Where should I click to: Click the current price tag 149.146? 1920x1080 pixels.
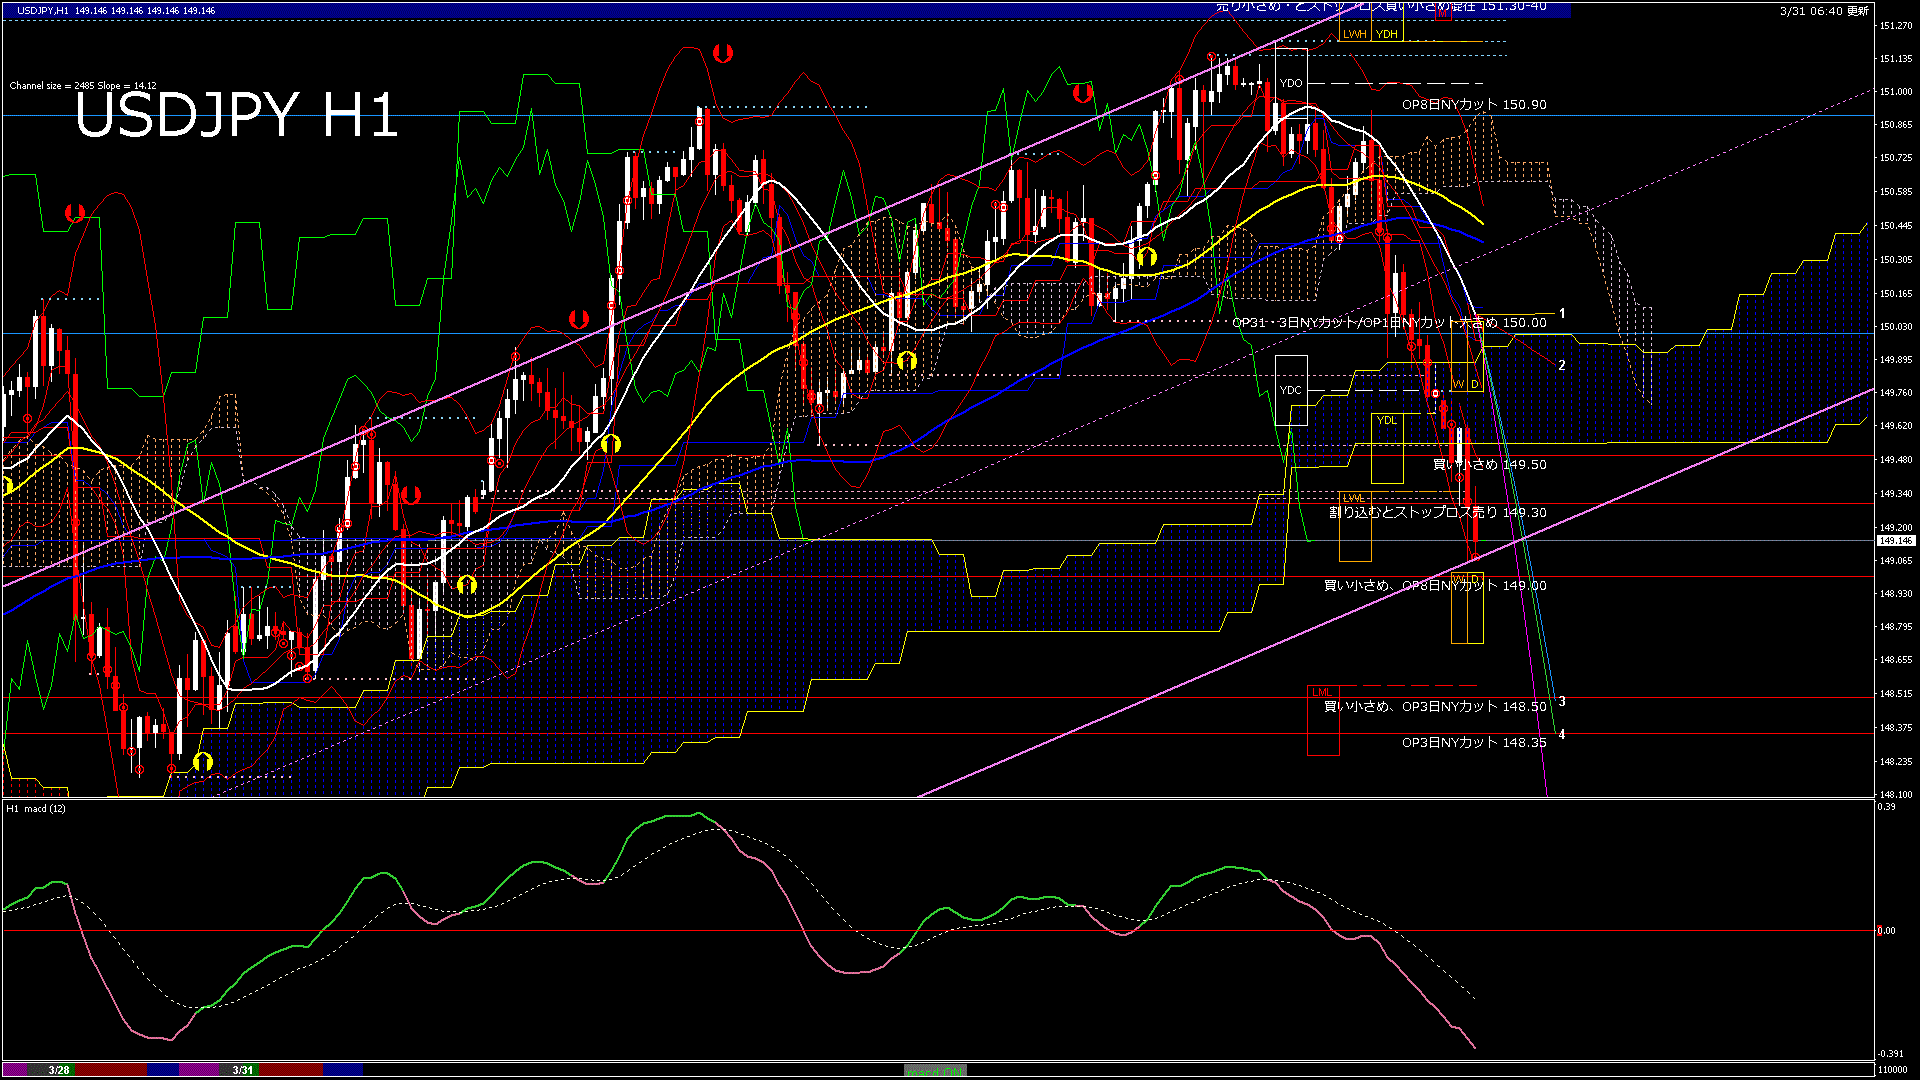pyautogui.click(x=1895, y=541)
